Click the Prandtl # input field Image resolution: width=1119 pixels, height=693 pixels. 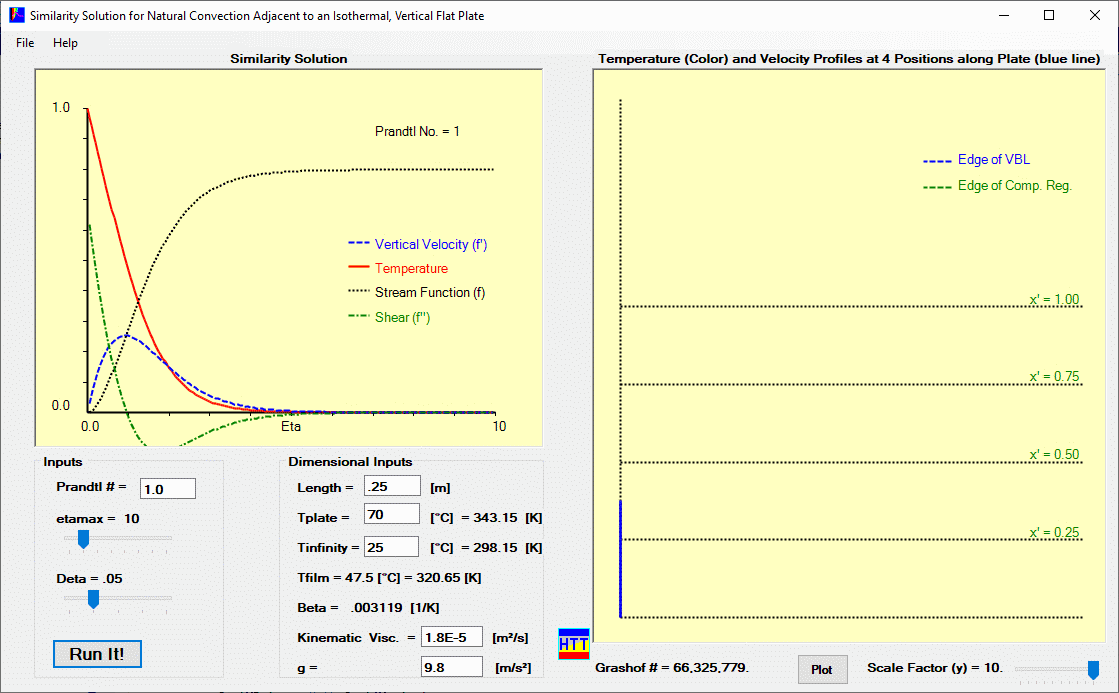pos(168,489)
